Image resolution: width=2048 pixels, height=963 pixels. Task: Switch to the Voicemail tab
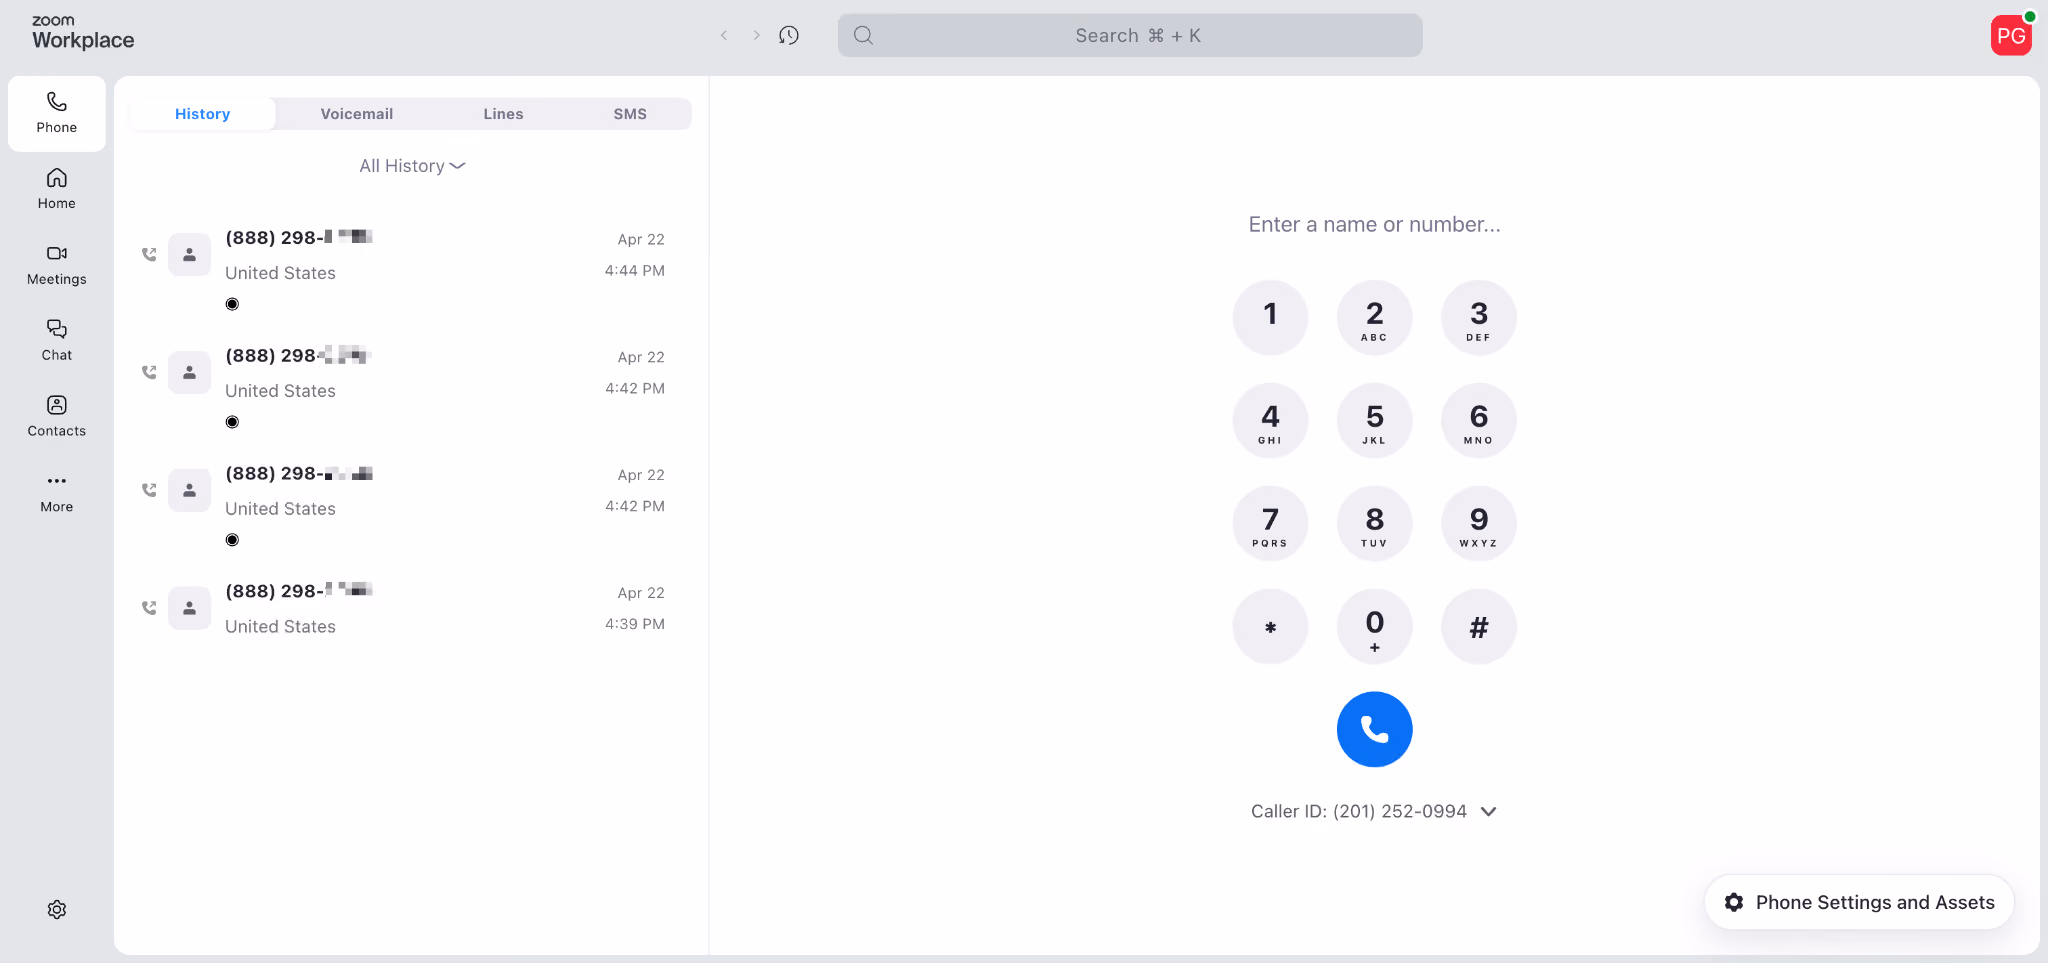357,114
